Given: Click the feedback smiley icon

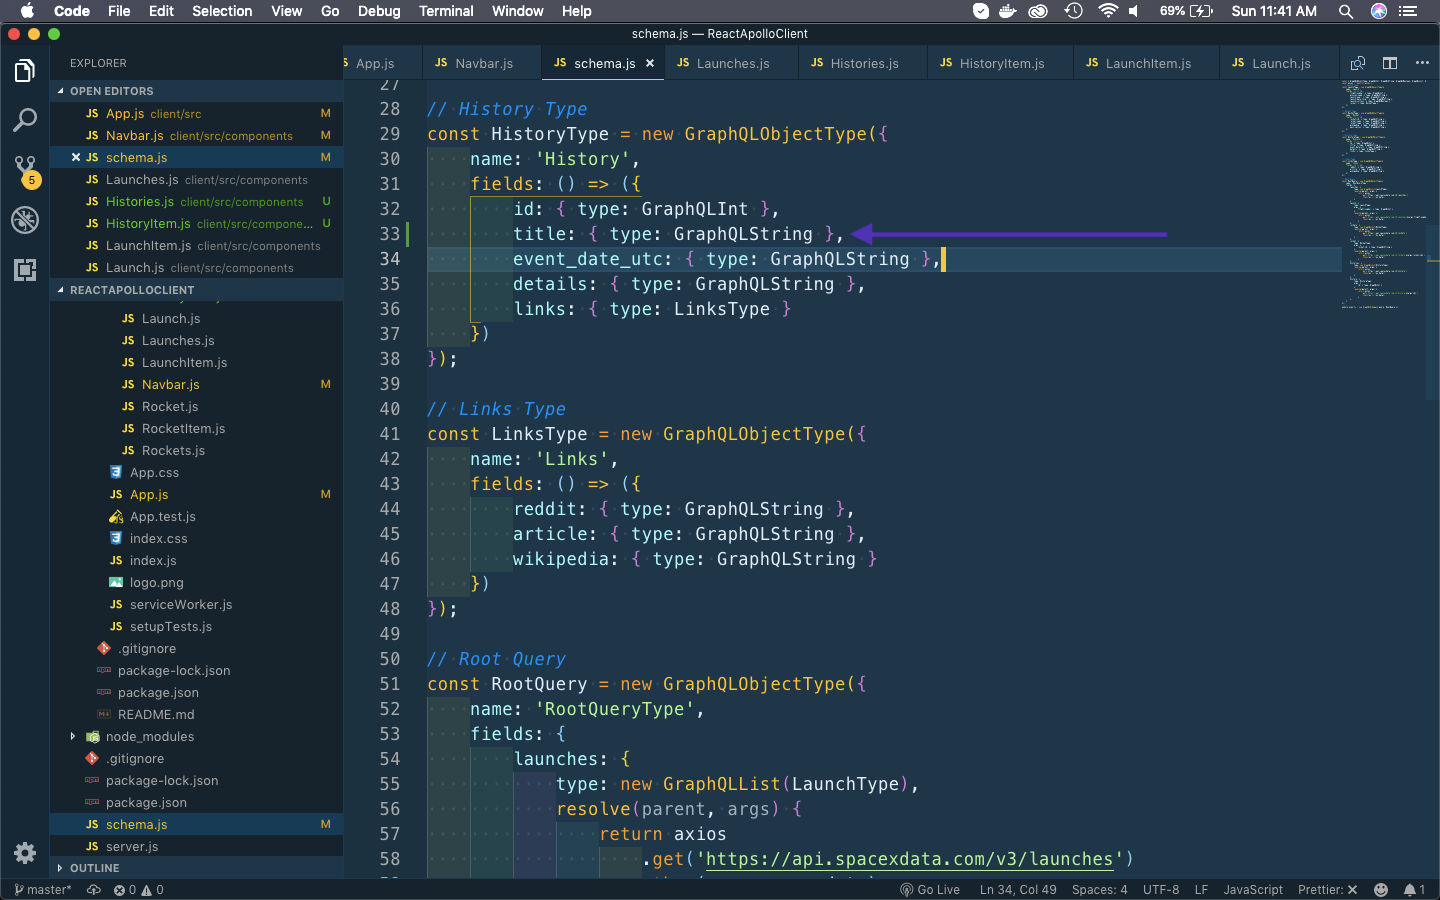Looking at the screenshot, I should click(x=1381, y=890).
